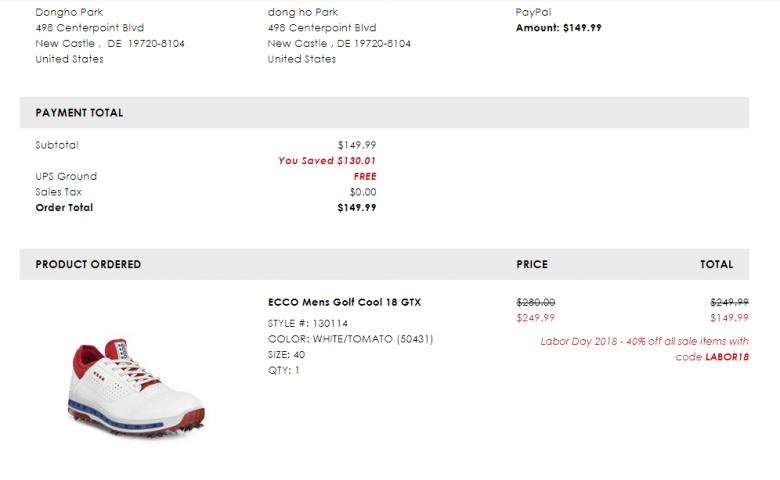Click the $249.99 sale price in red
780x480 pixels.
click(x=535, y=318)
